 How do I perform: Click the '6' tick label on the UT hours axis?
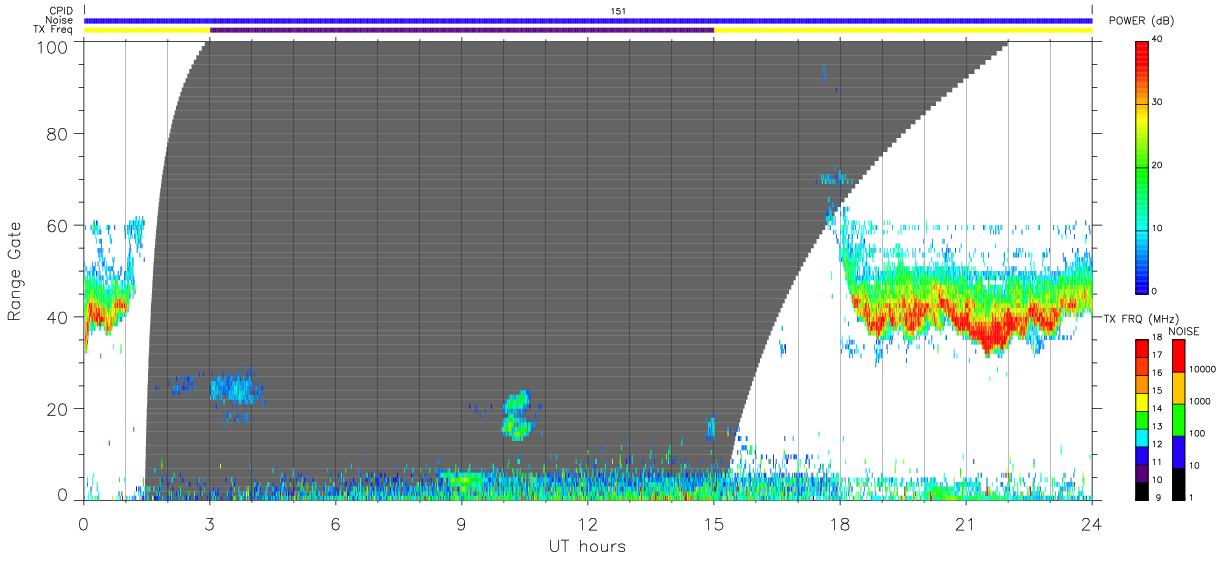(x=336, y=523)
